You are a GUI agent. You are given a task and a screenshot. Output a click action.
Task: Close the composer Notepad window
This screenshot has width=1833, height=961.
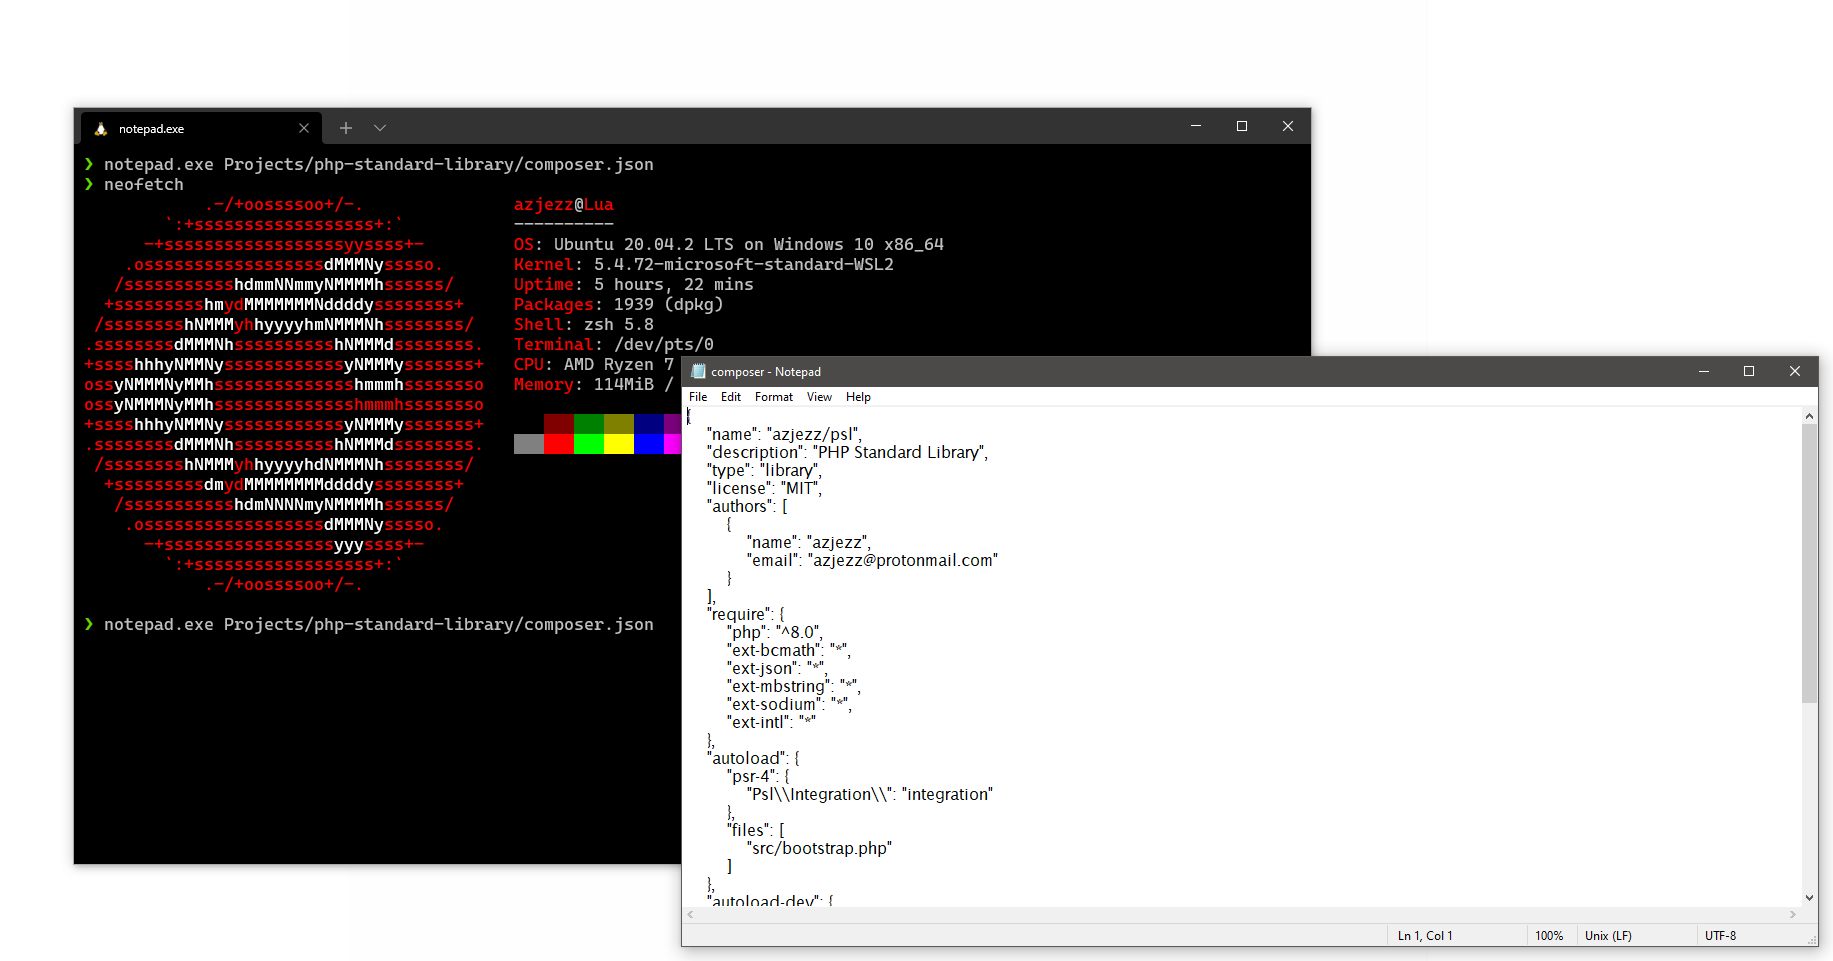tap(1795, 371)
